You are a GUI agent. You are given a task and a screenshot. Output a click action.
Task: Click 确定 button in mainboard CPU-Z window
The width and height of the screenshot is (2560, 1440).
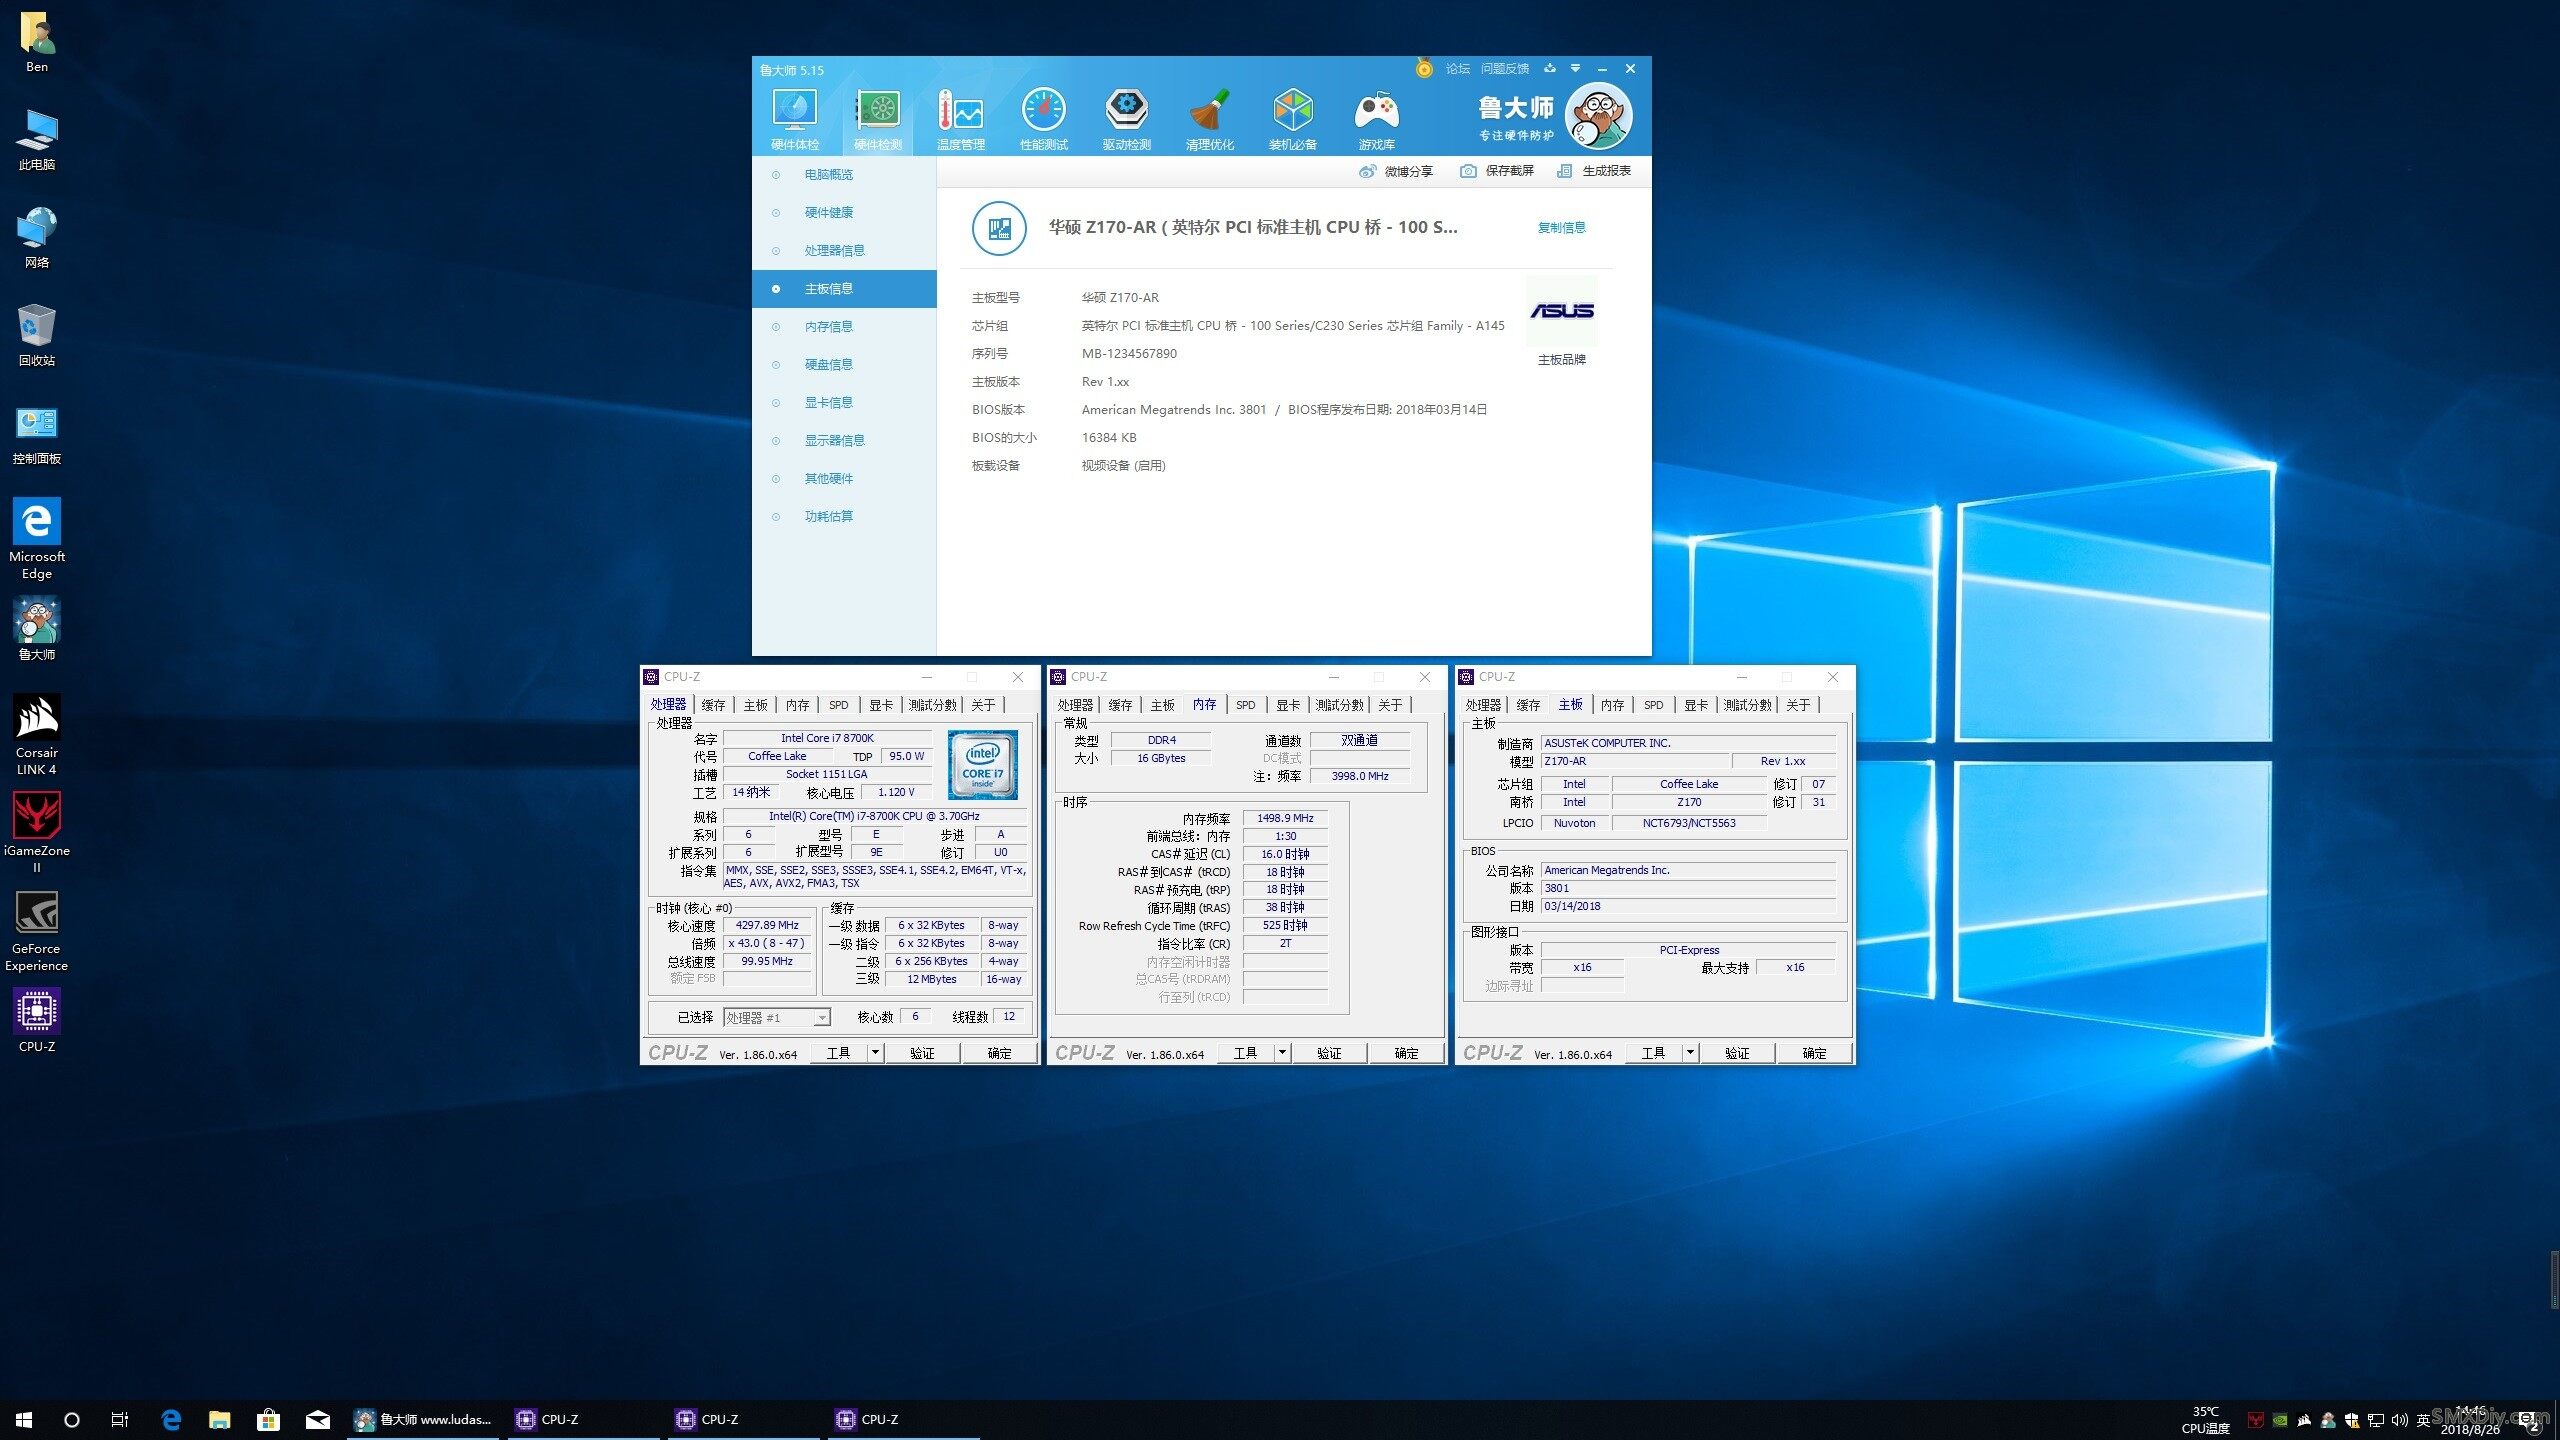point(1814,1053)
